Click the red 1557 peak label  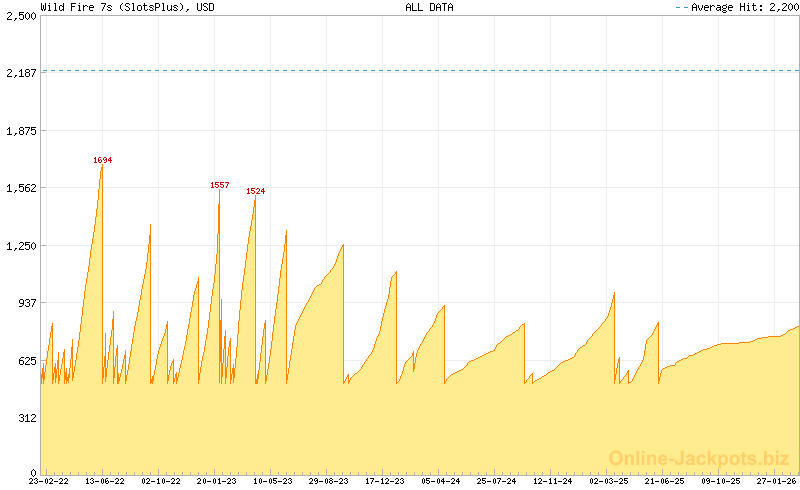tap(220, 185)
